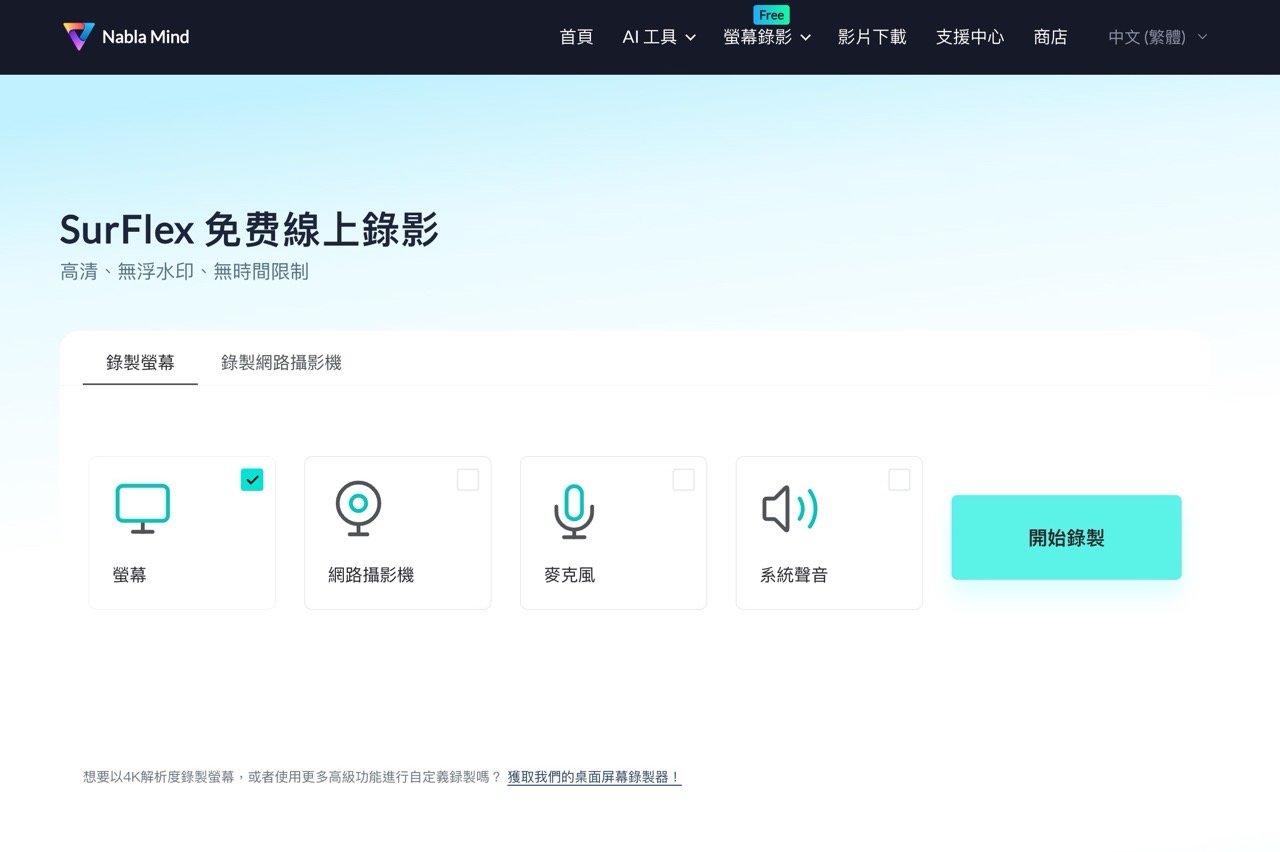Uncheck the 螢幕 checkbox
Viewport: 1280px width, 852px height.
252,480
